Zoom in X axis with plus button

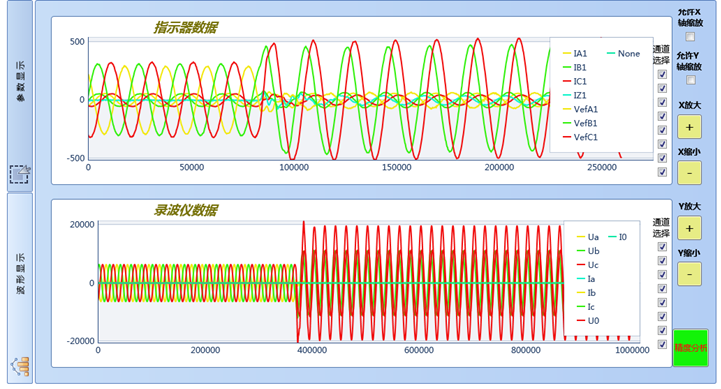(689, 127)
